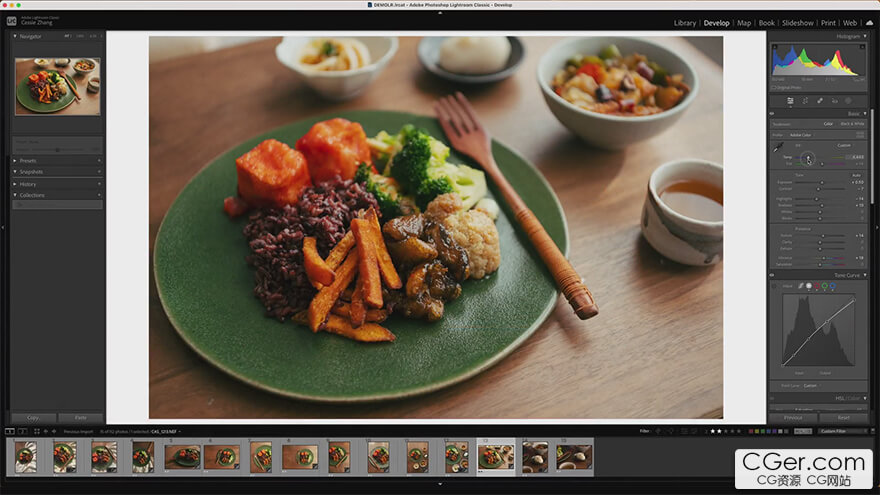
Task: Add a new snapshot with plus icon
Action: 99,172
